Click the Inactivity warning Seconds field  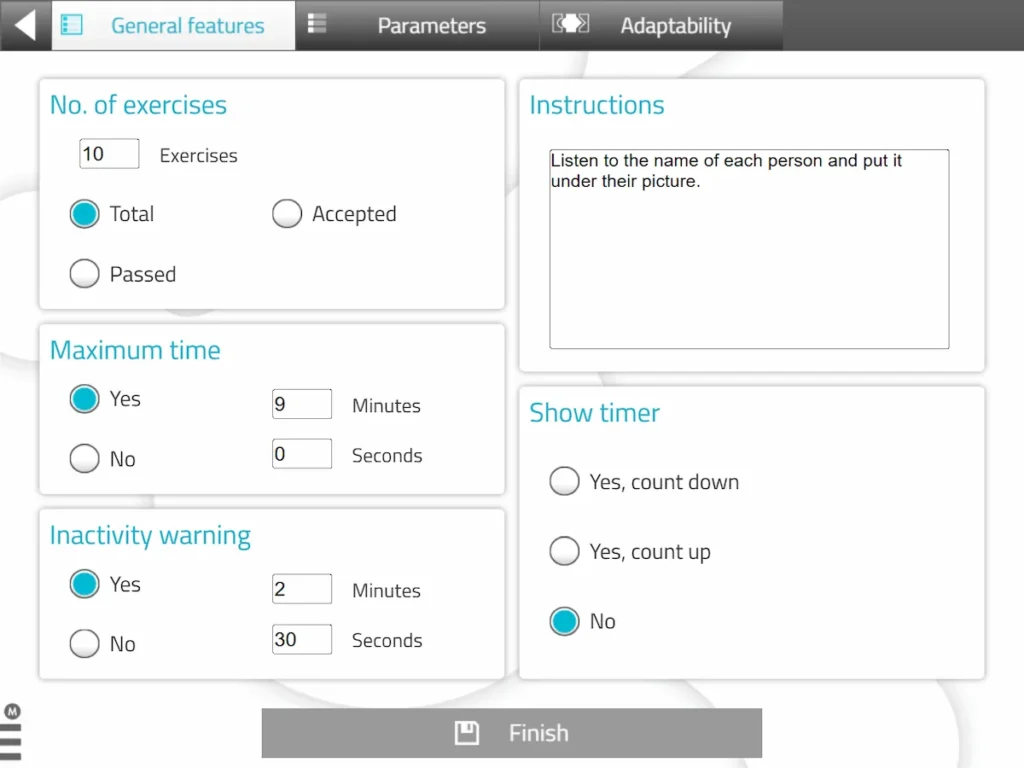301,639
